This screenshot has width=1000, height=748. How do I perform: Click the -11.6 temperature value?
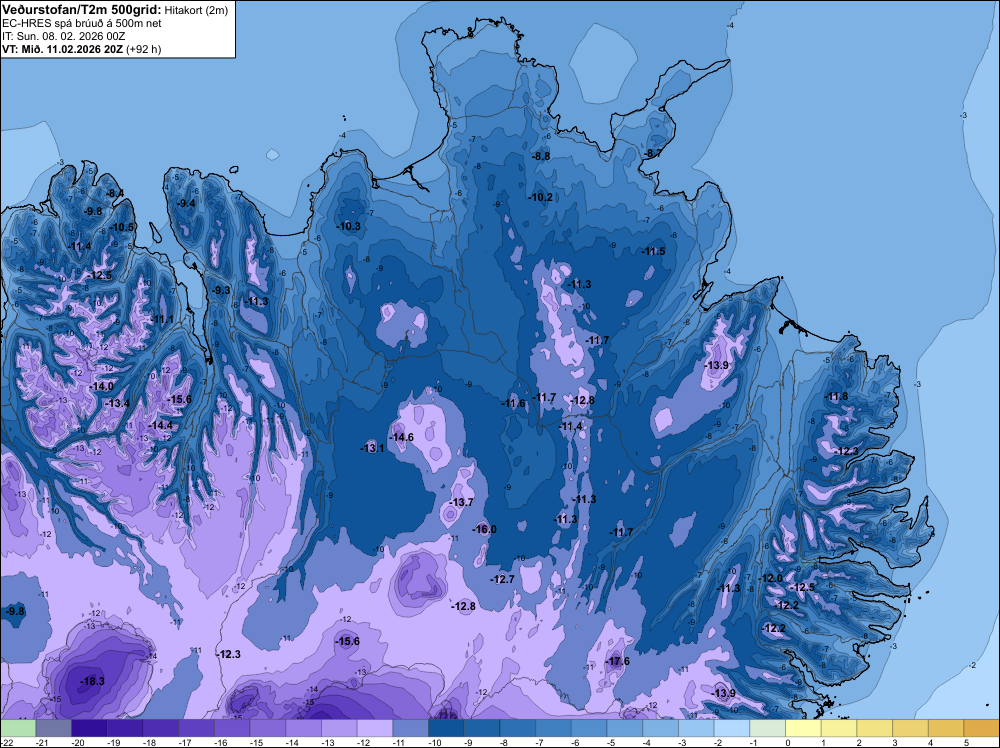point(513,403)
